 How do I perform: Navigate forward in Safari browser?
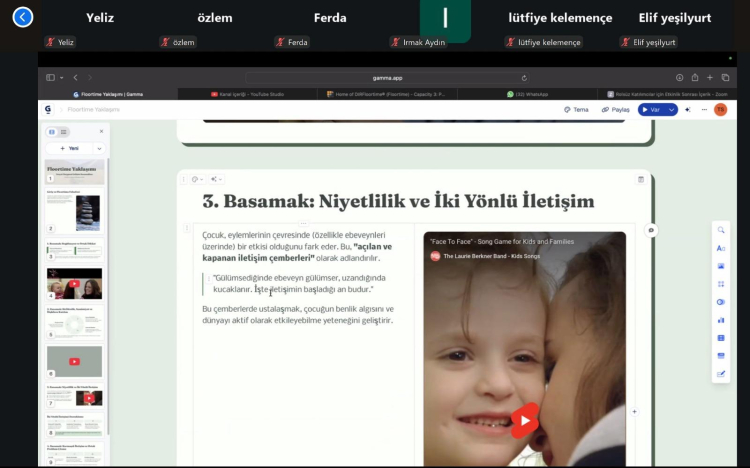(90, 78)
